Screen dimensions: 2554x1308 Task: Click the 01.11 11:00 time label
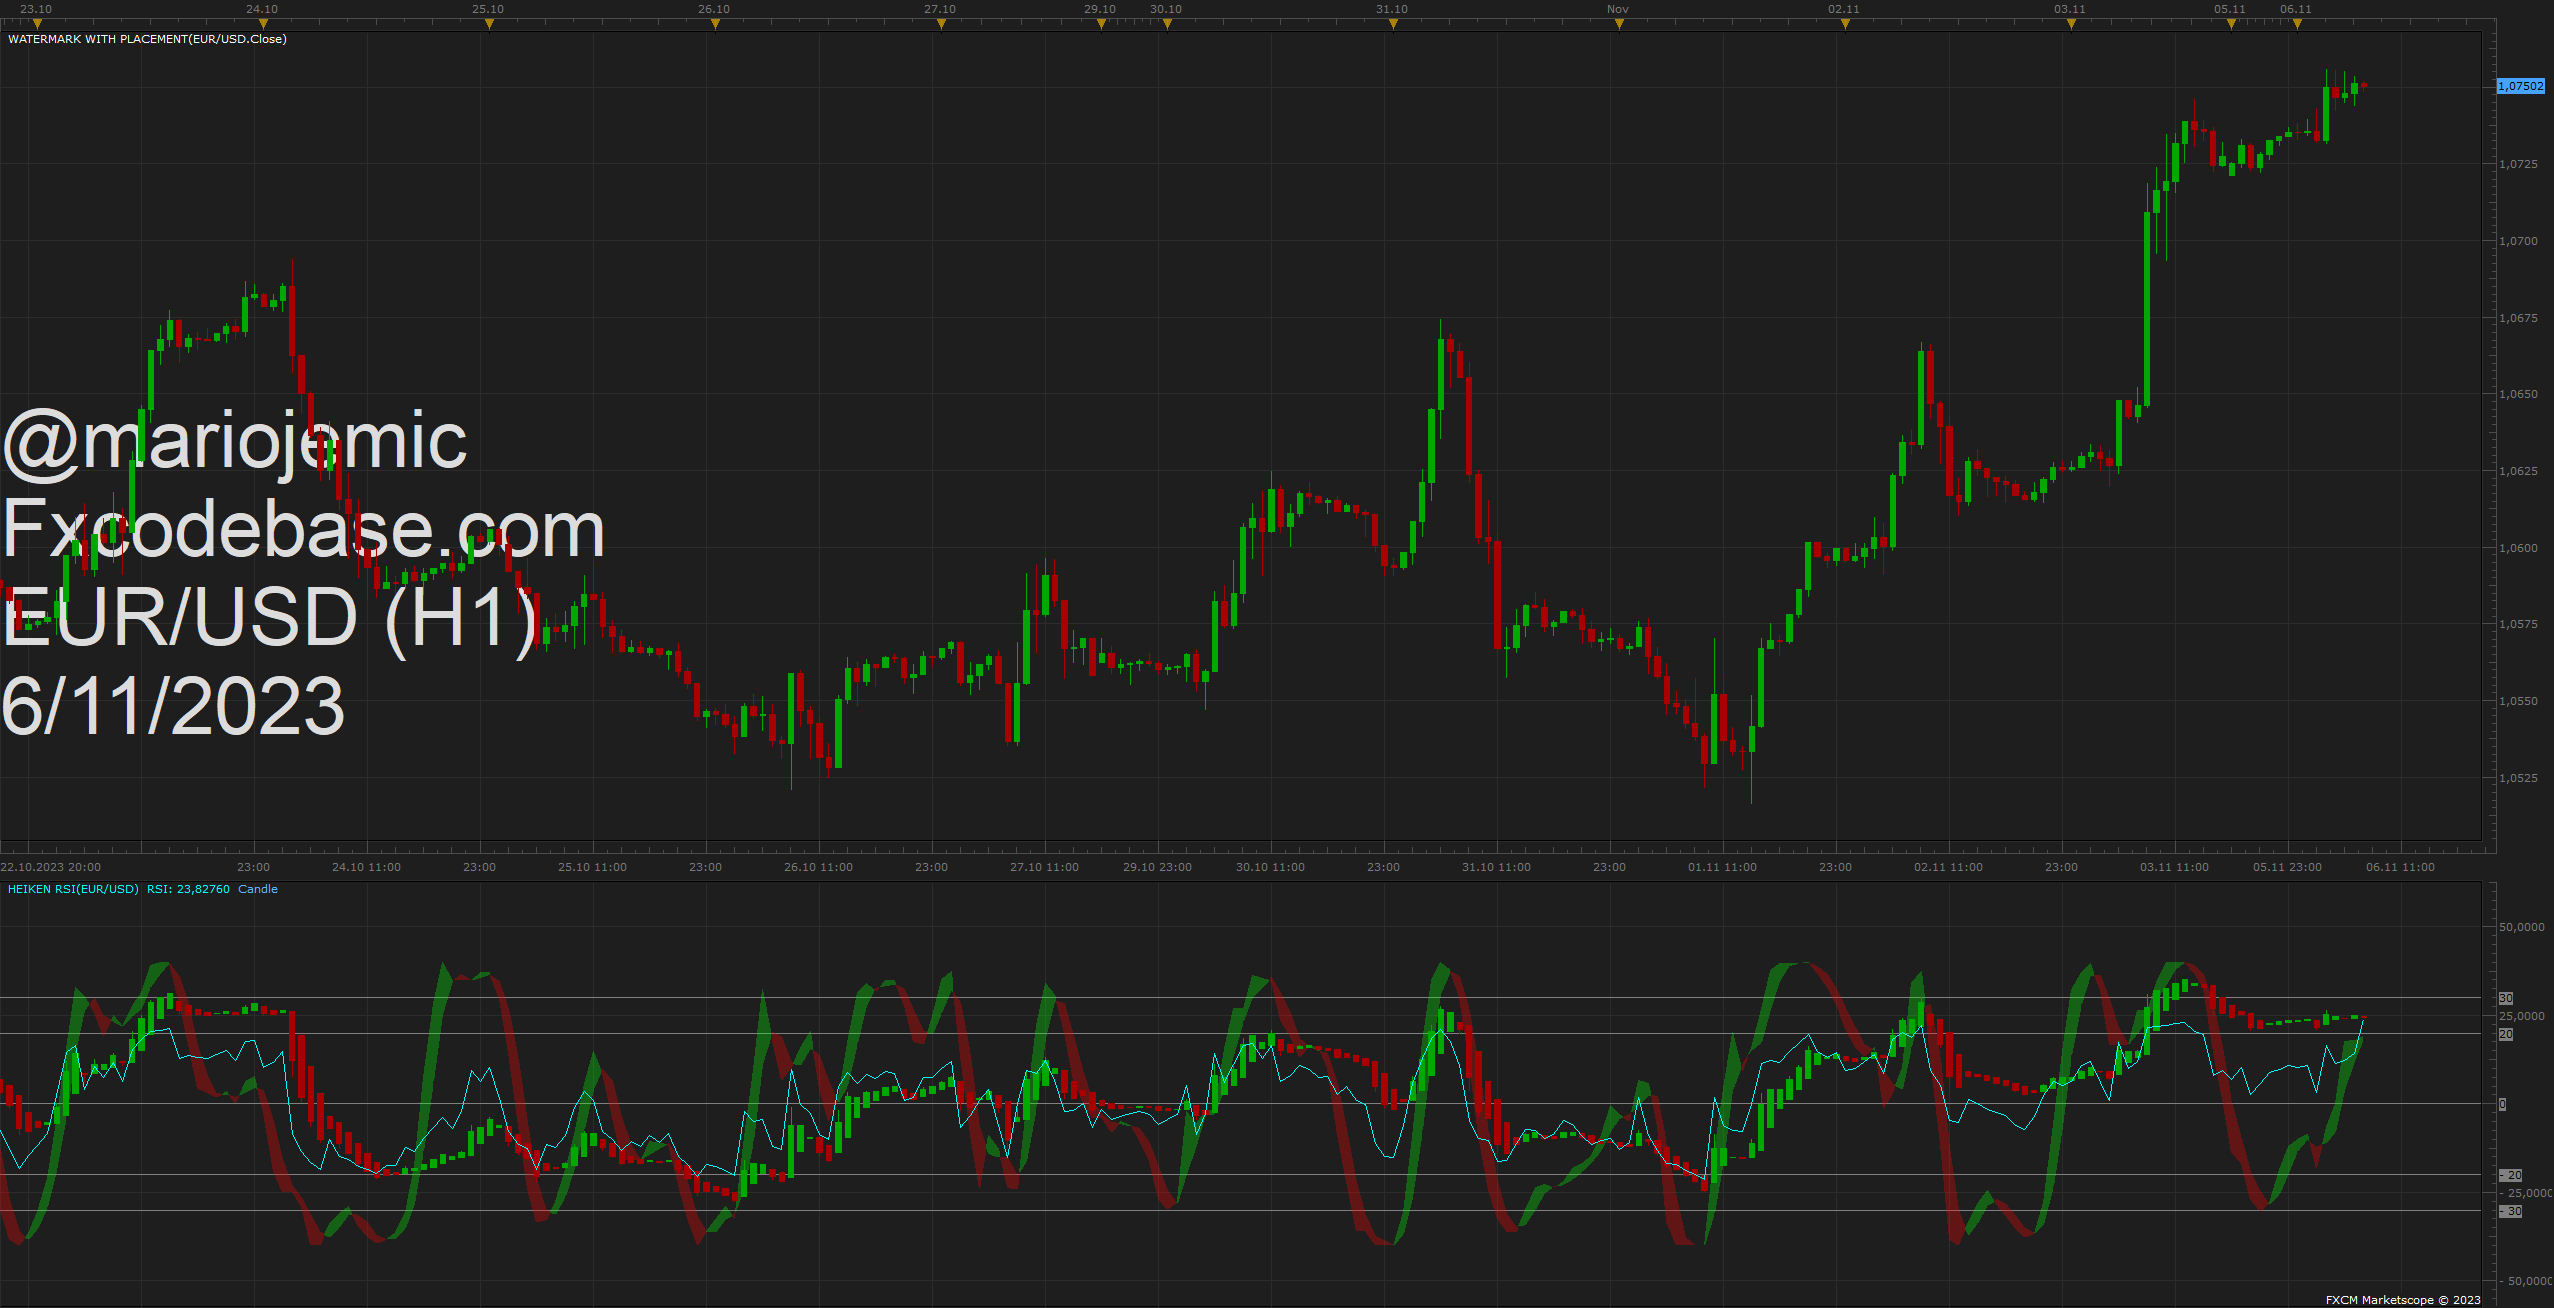[x=1722, y=867]
